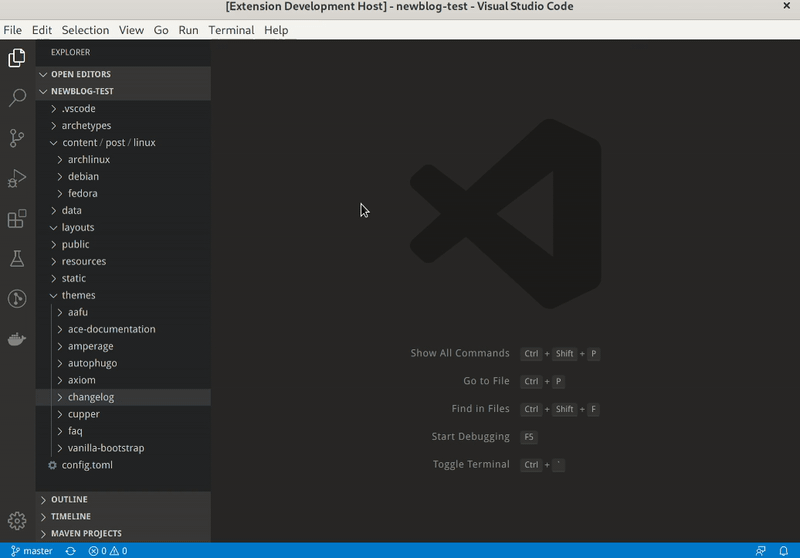
Task: Expand the data folder
Action: [x=123, y=210]
